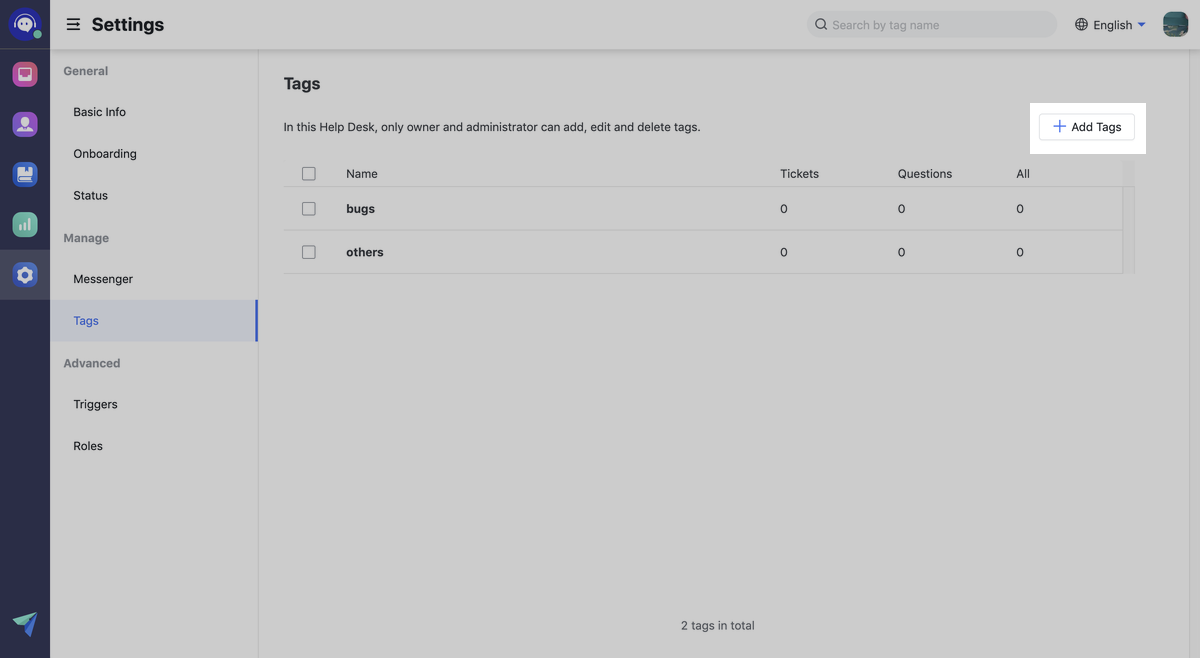The image size is (1200, 658).
Task: Check the select-all checkbox in table header
Action: (308, 173)
